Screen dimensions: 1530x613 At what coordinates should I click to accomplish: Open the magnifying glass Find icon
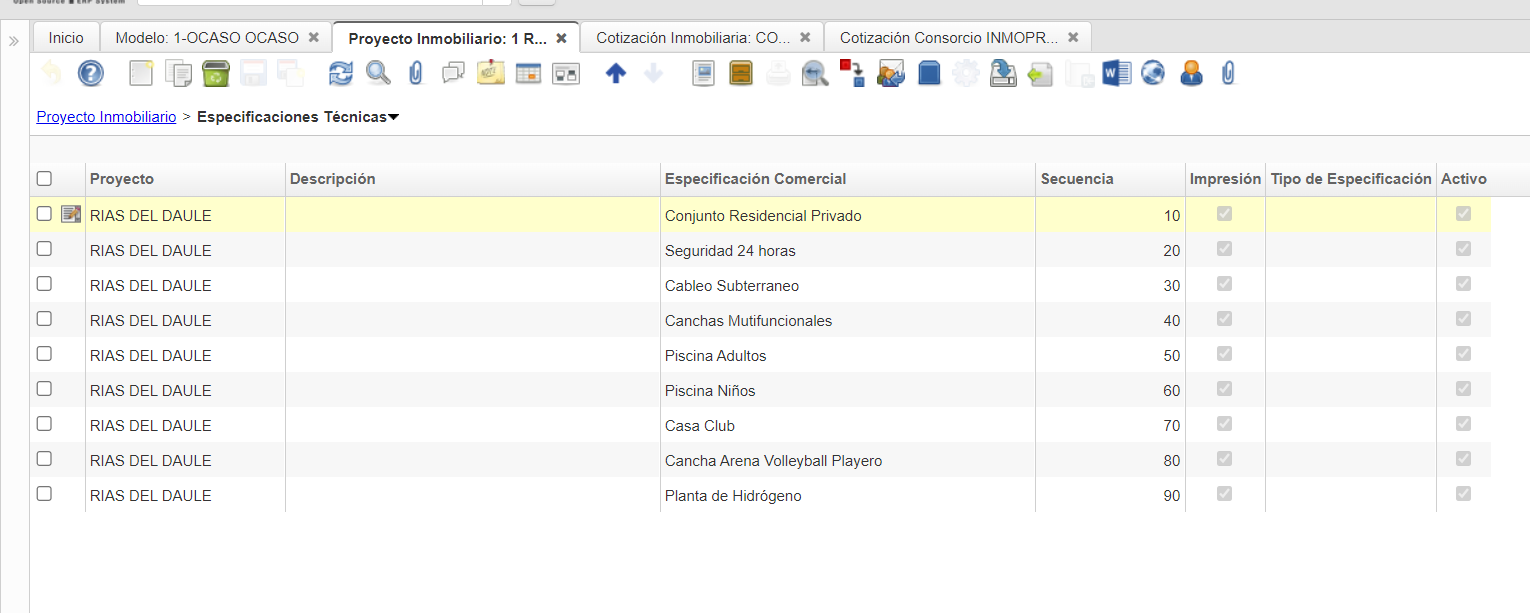tap(377, 73)
